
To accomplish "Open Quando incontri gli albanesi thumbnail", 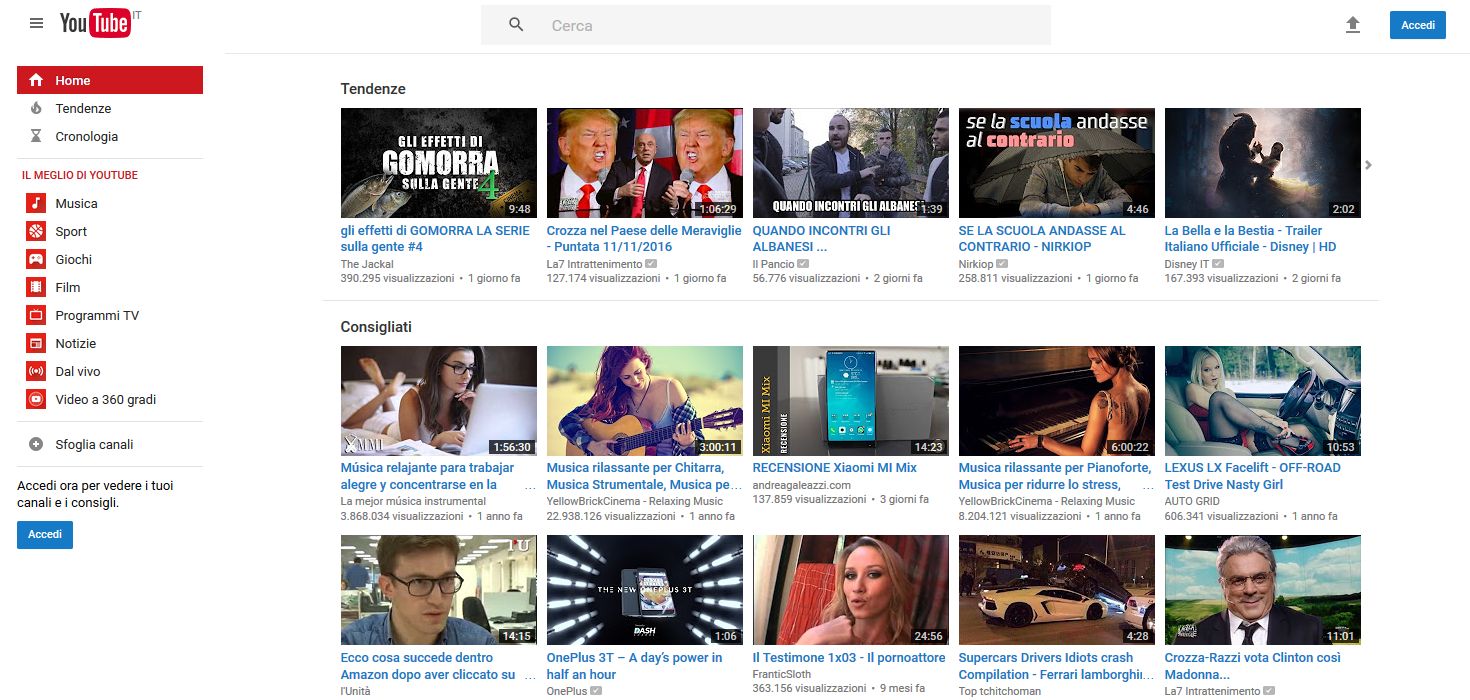I will coord(851,163).
